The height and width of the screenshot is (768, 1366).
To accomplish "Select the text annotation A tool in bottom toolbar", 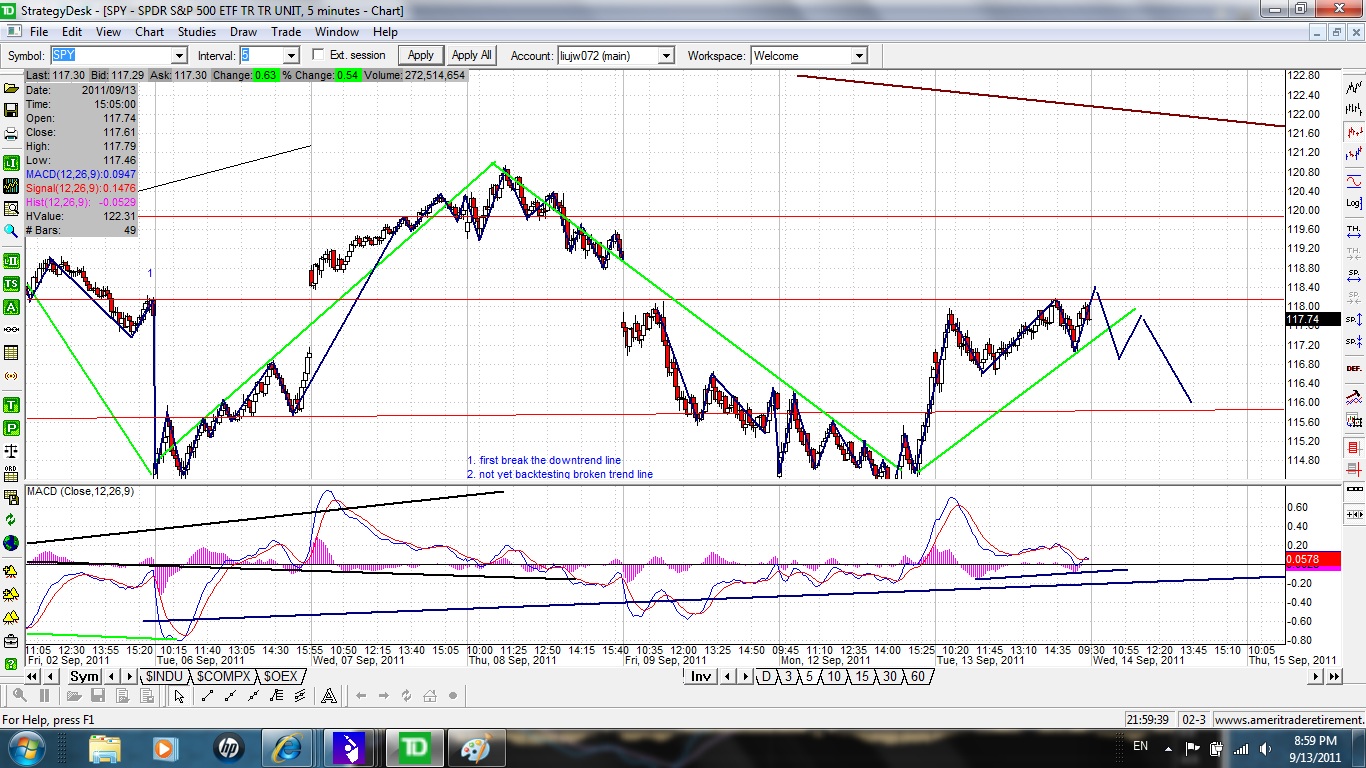I will coord(327,696).
